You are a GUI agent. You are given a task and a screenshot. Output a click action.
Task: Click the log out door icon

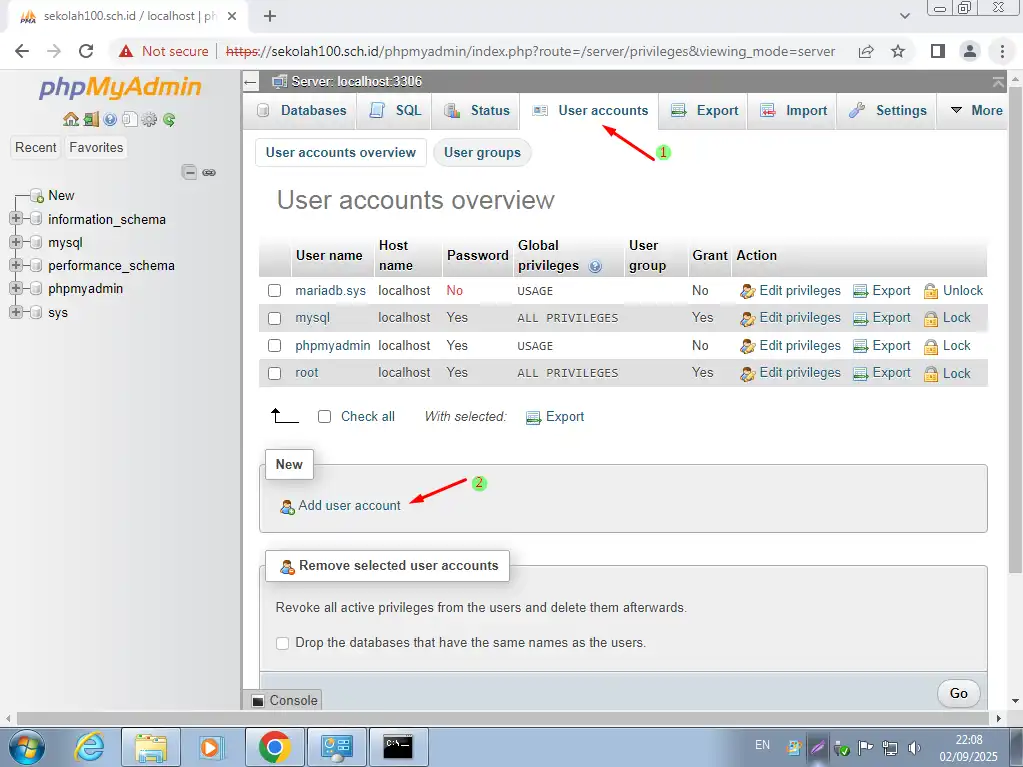91,119
